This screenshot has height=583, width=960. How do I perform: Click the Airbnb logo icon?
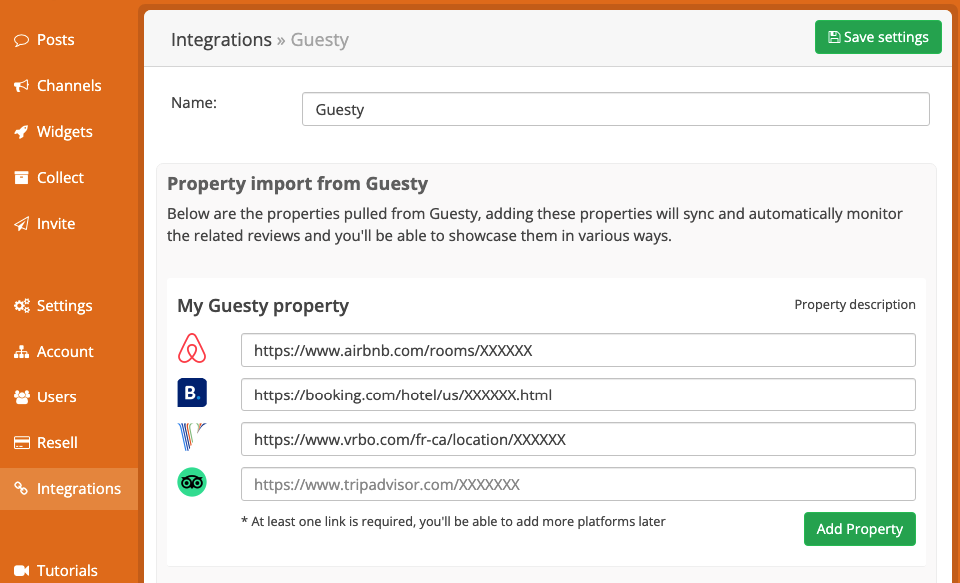[x=192, y=349]
